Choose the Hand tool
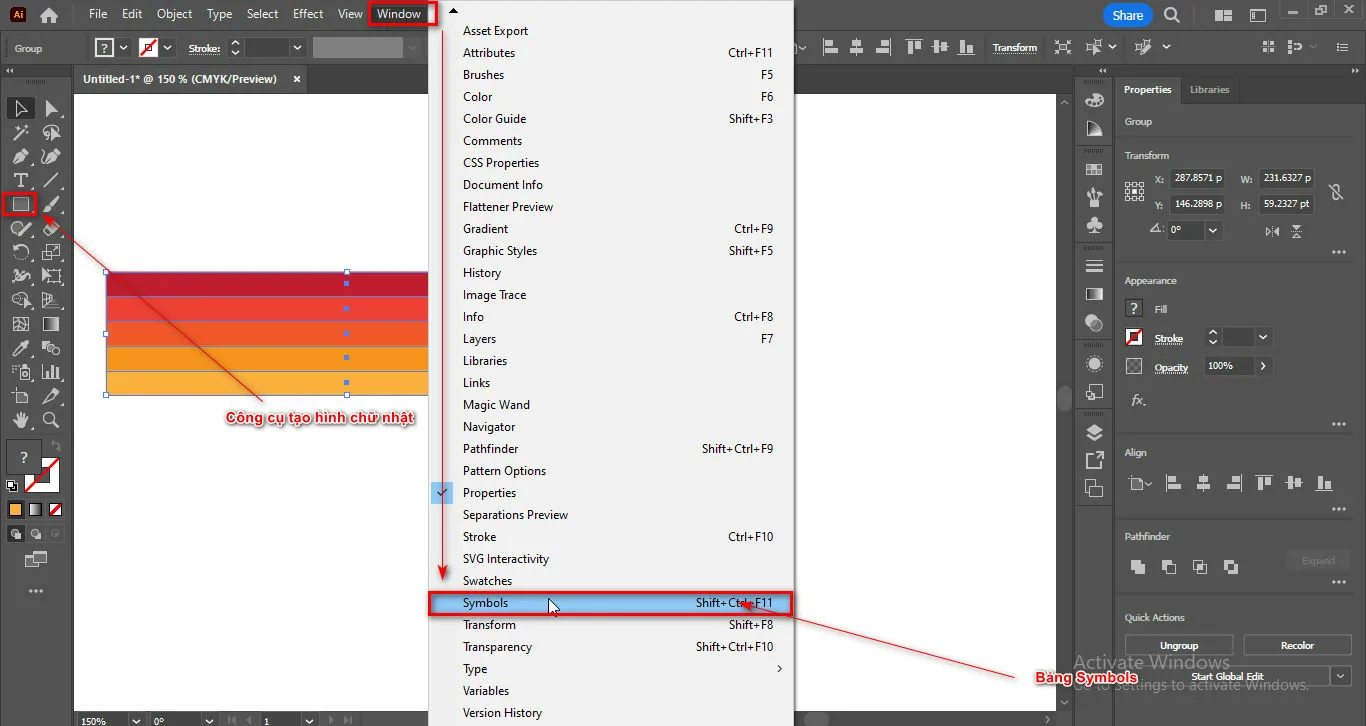The width and height of the screenshot is (1366, 726). (x=20, y=420)
